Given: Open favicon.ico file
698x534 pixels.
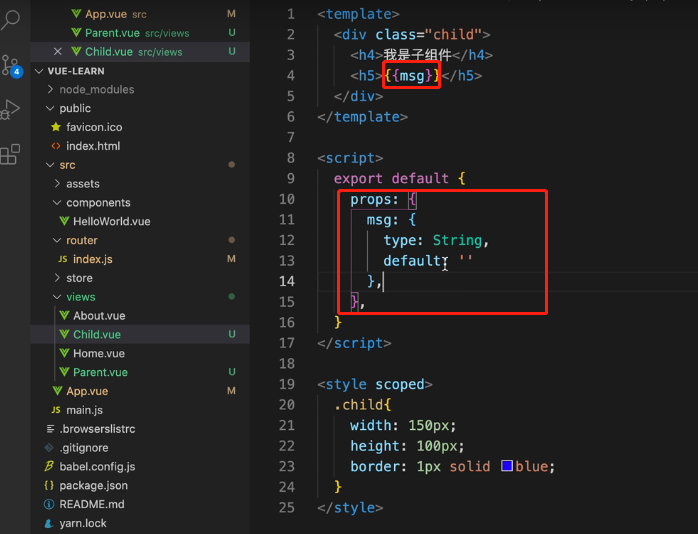Looking at the screenshot, I should (140, 127).
